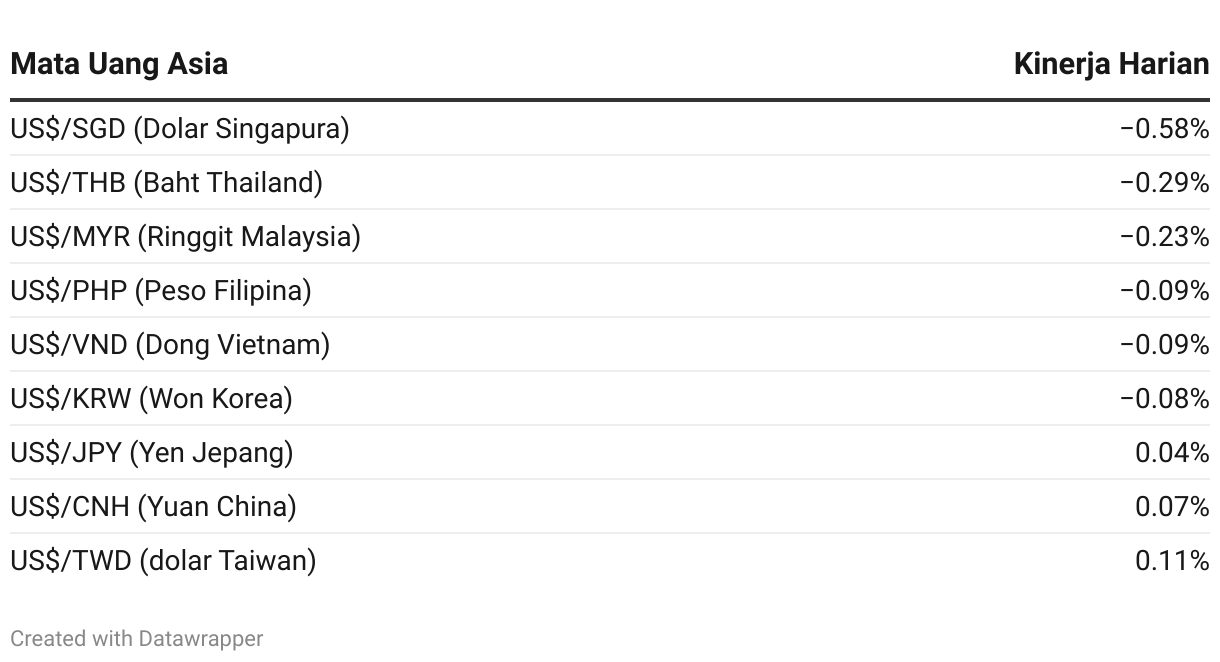Open the Created with Datawrapper link

point(137,638)
